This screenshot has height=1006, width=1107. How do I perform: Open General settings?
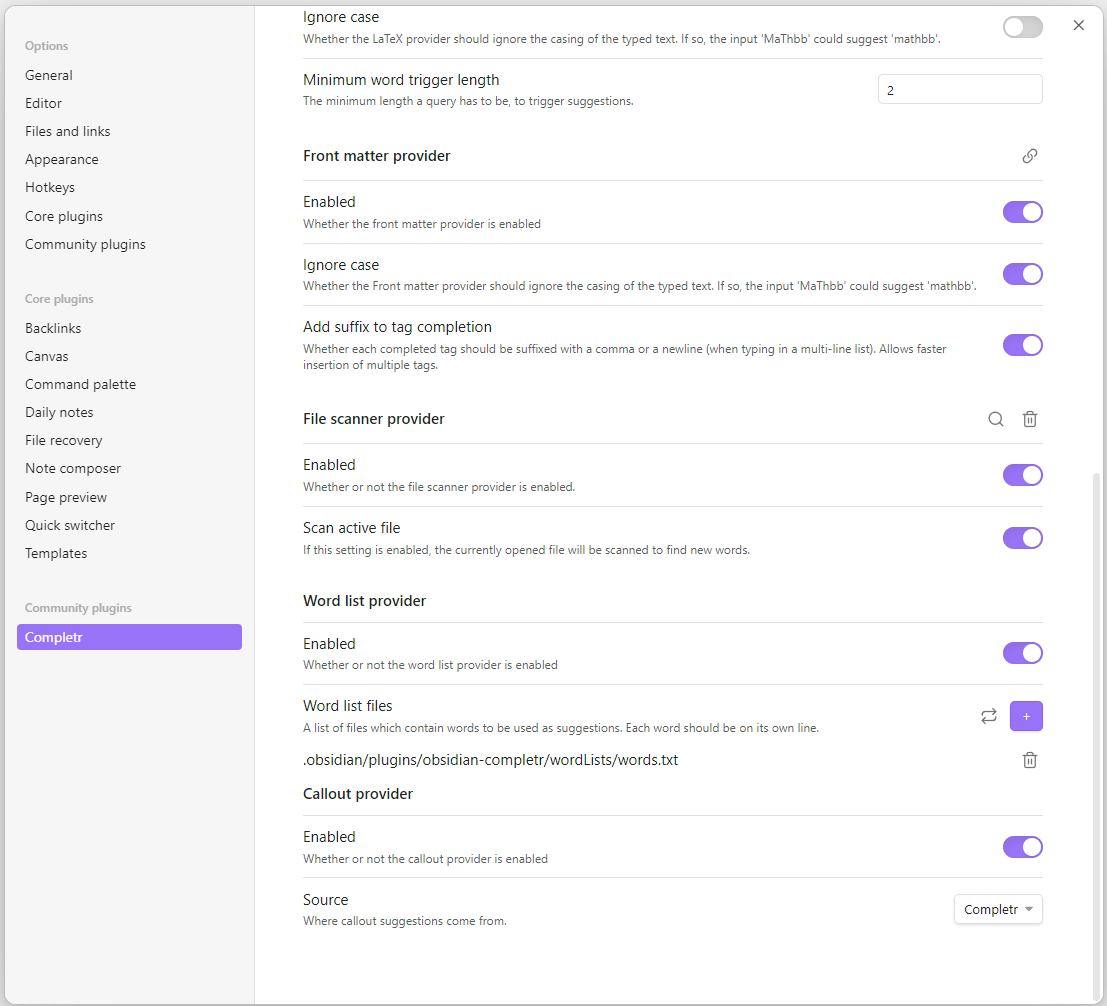(129, 76)
